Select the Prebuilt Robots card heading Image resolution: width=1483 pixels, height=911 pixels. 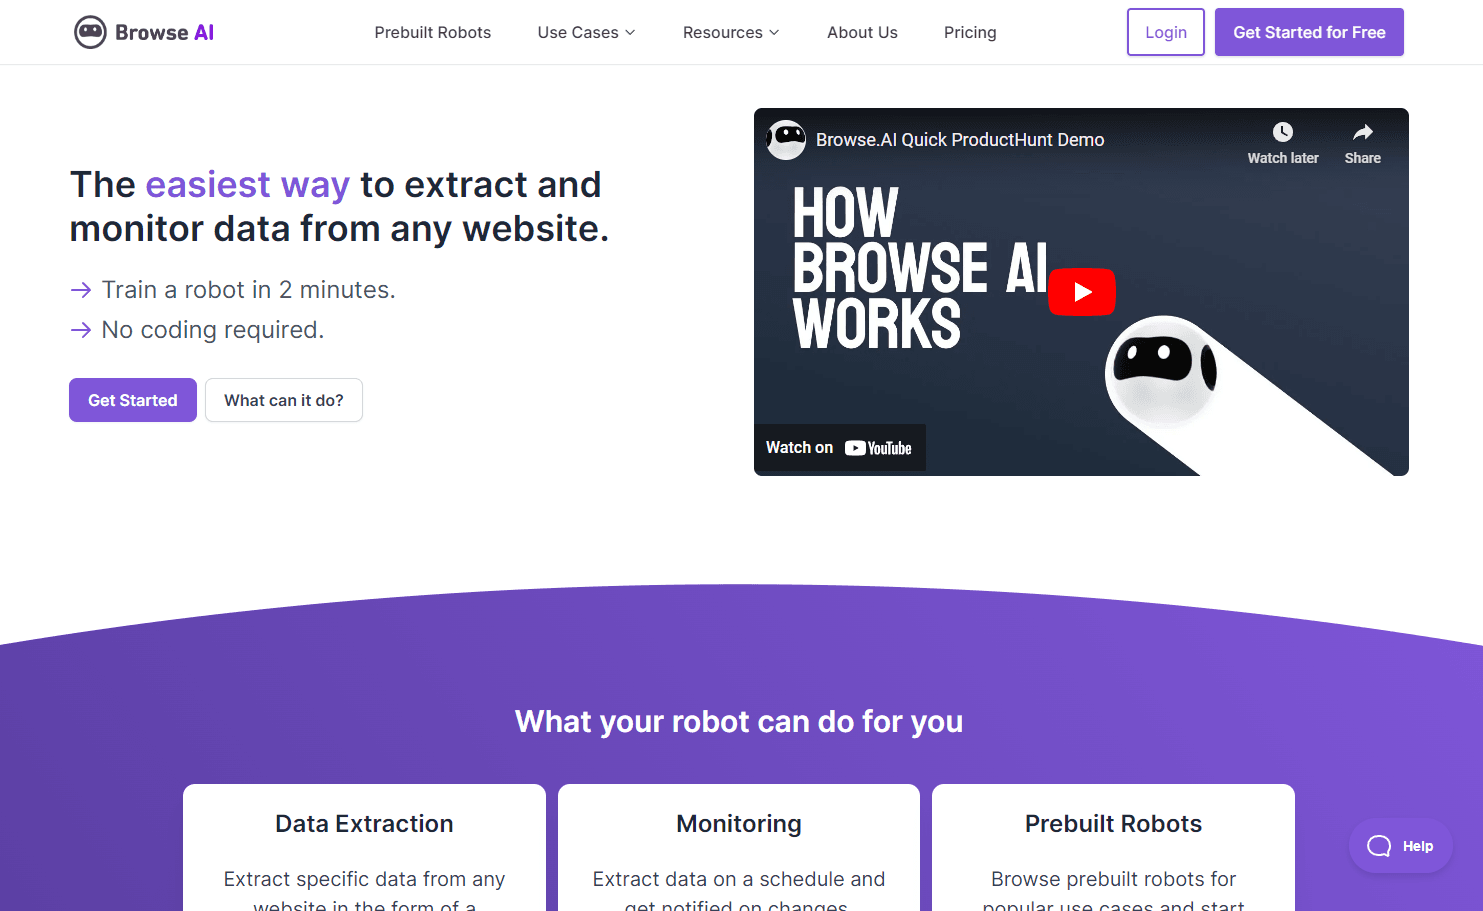[1113, 823]
